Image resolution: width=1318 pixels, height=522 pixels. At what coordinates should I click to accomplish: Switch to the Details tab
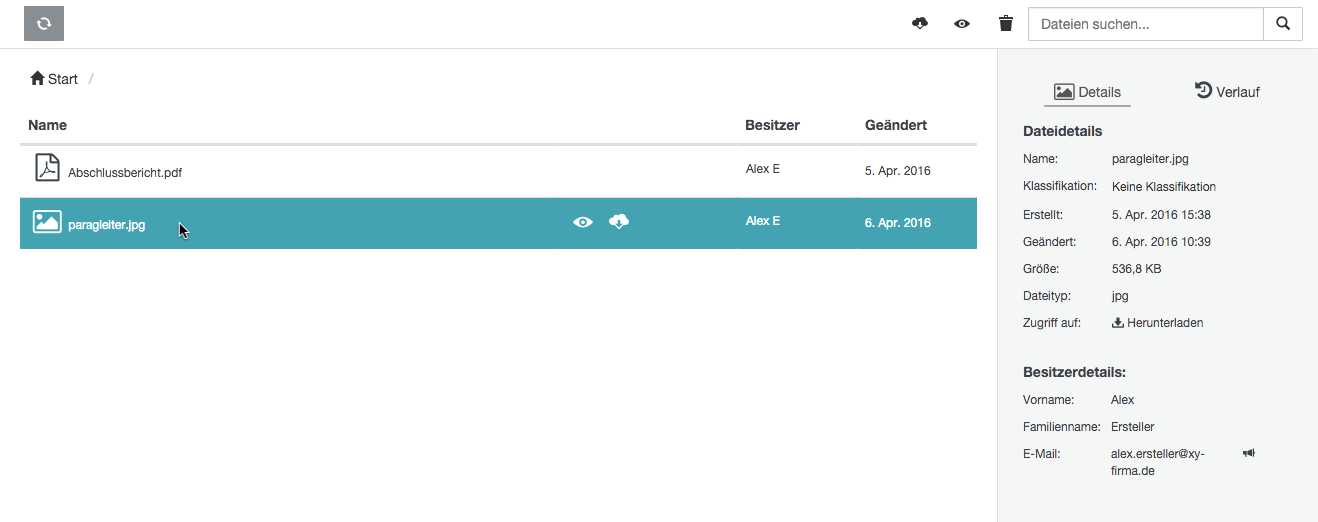click(1087, 92)
